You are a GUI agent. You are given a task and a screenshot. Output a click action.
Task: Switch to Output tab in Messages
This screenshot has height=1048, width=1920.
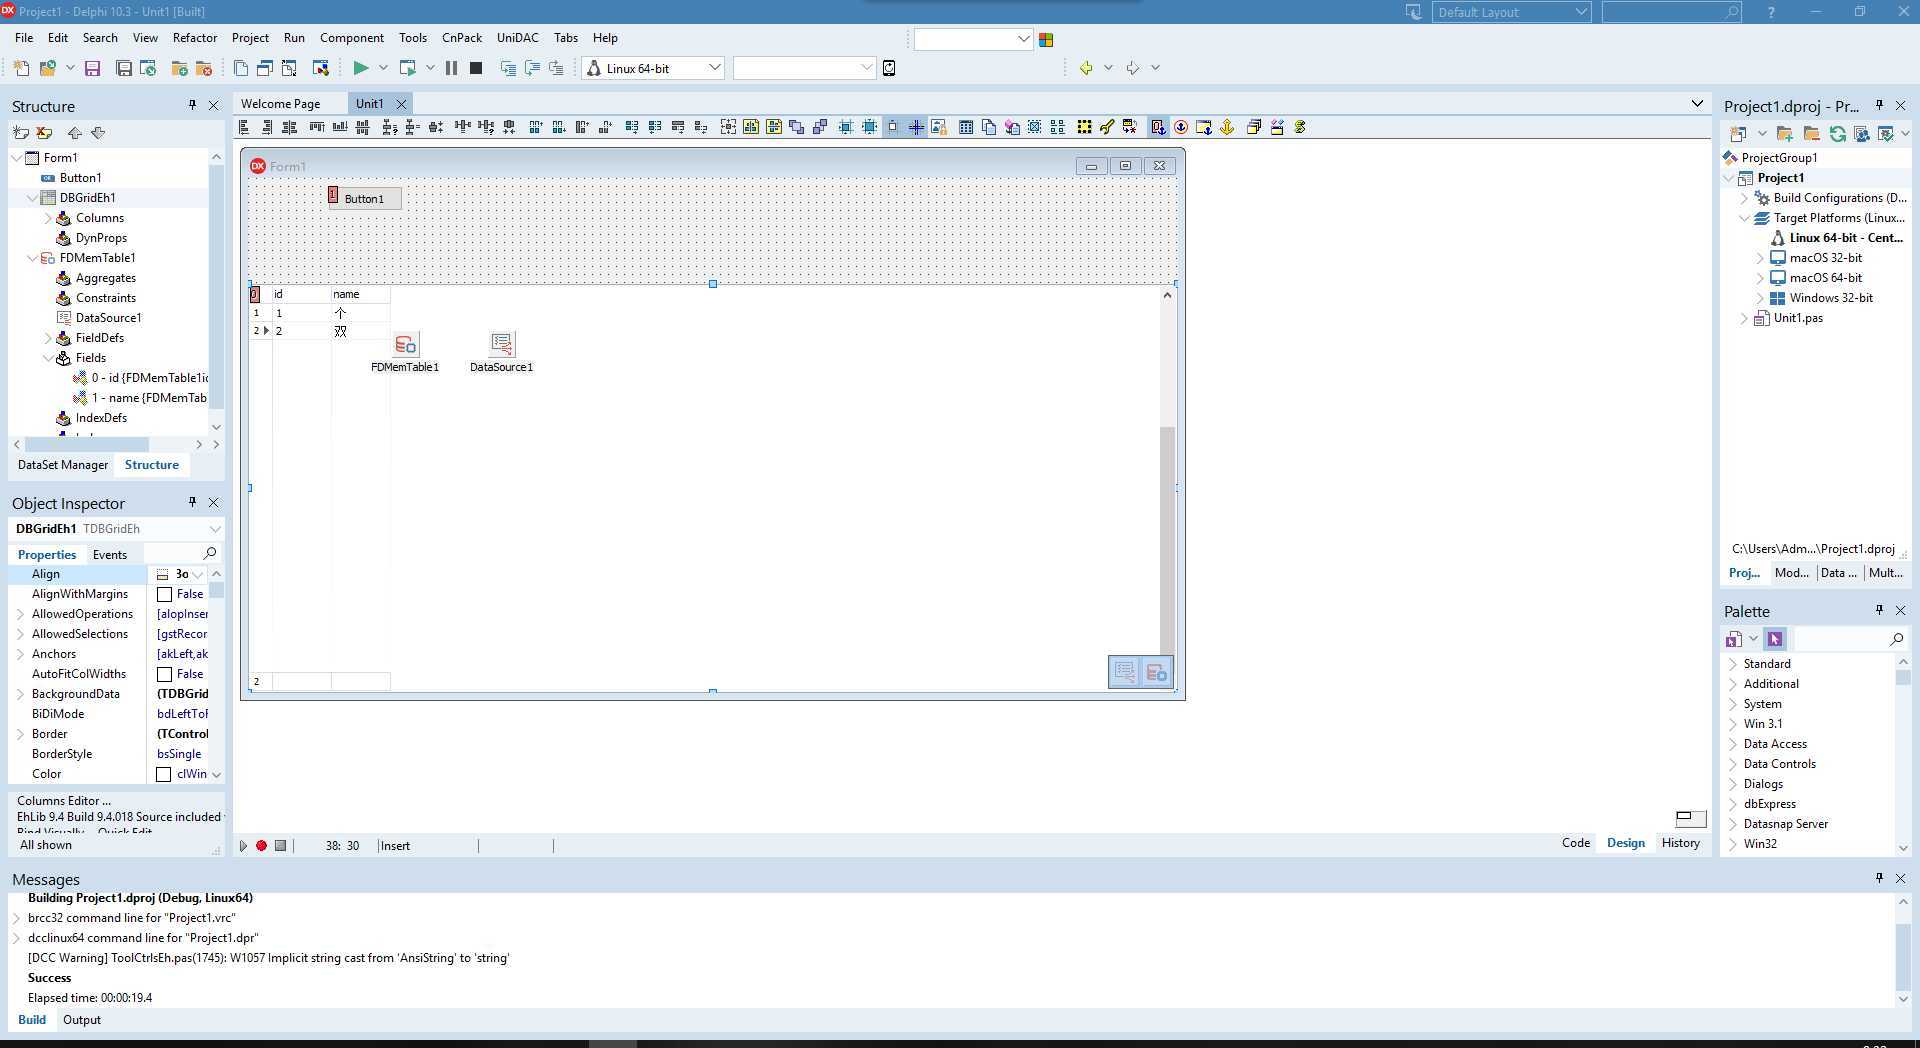[x=82, y=1020]
